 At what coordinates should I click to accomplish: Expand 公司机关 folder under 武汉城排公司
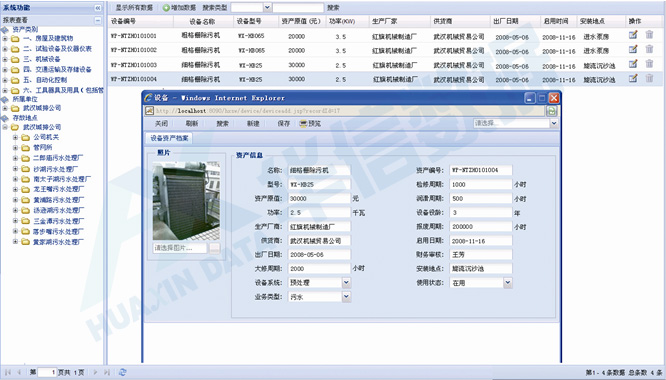15,137
